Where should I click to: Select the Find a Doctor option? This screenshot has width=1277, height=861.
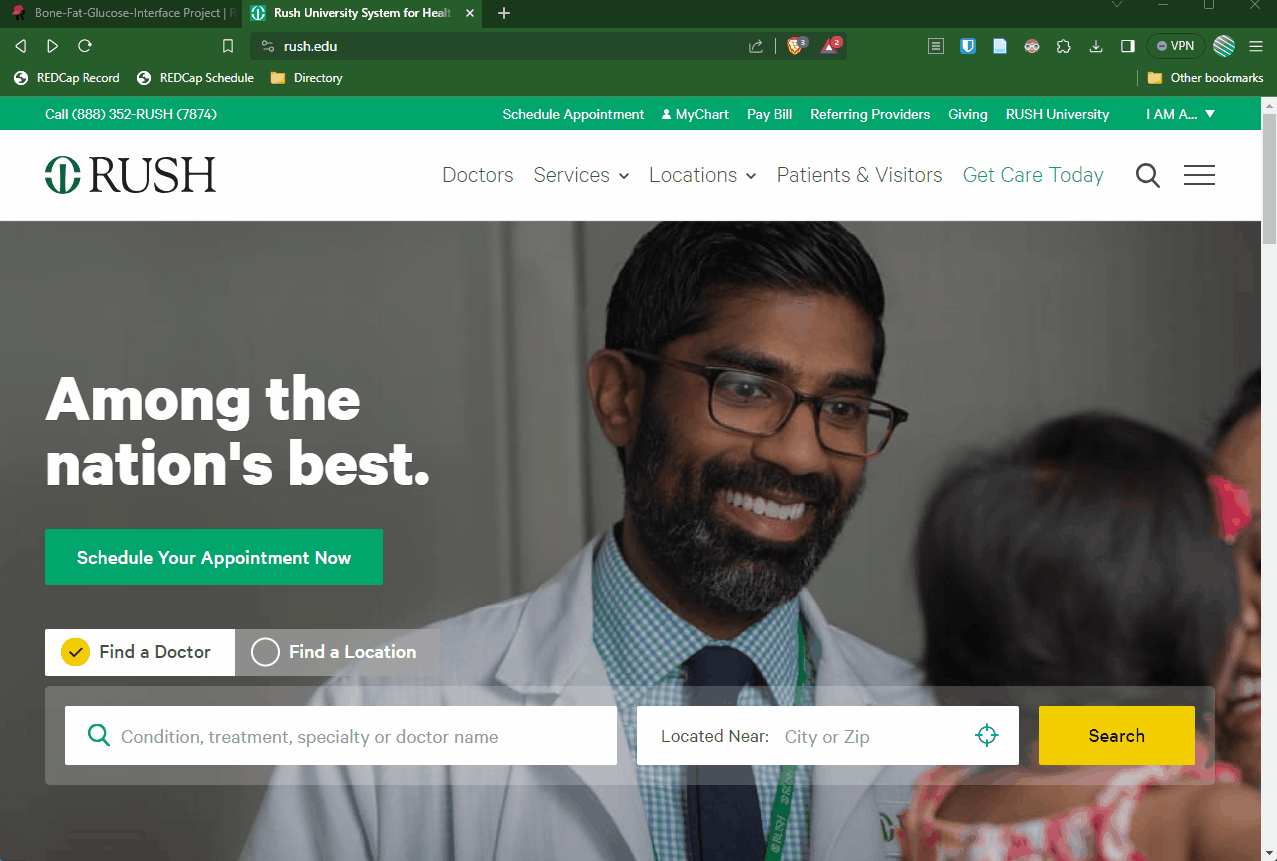[140, 652]
